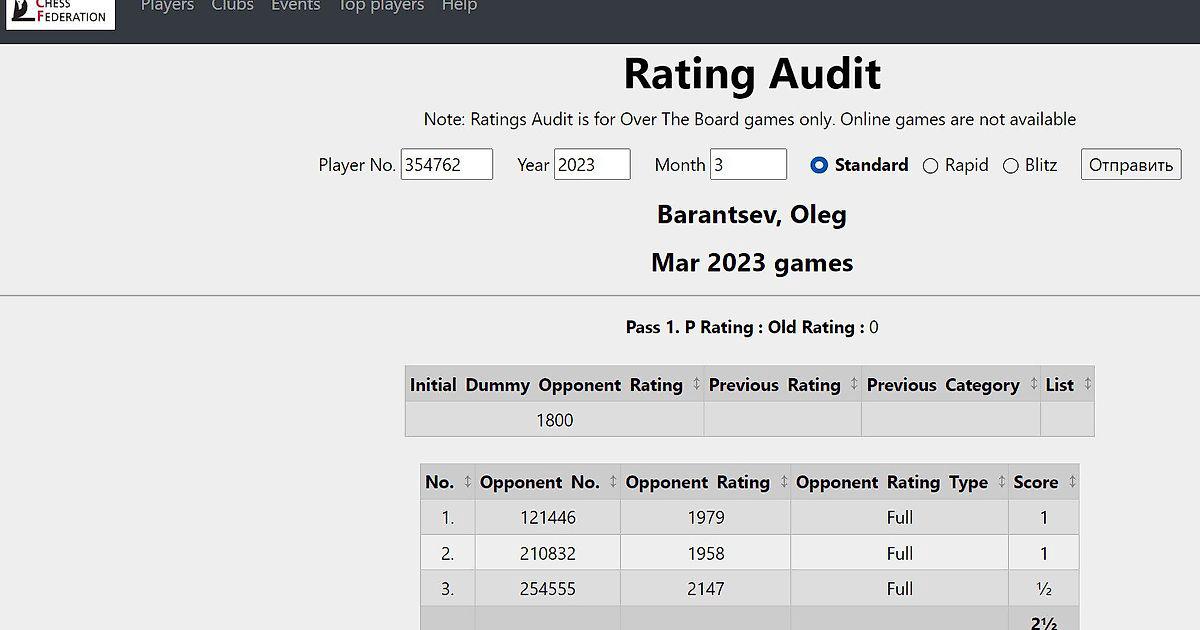Click the Mar 2023 games heading
The image size is (1200, 630).
(752, 263)
